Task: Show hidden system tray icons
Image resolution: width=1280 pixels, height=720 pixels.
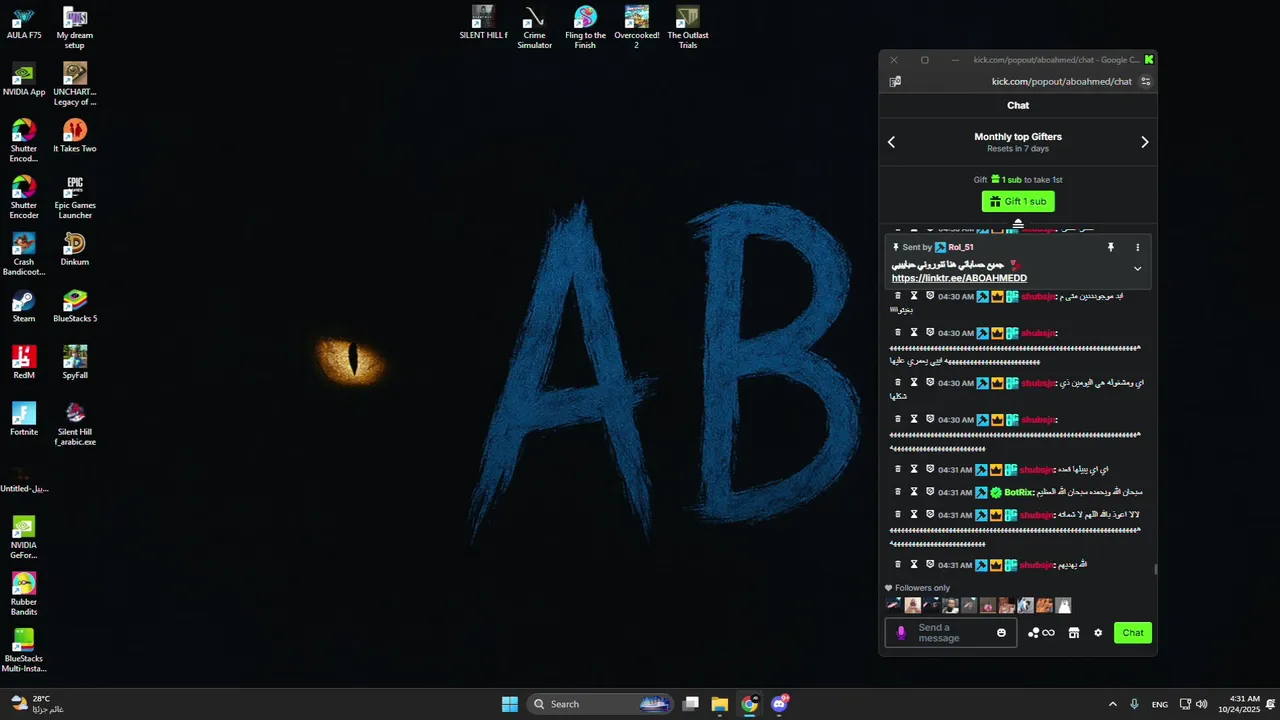Action: tap(1112, 704)
